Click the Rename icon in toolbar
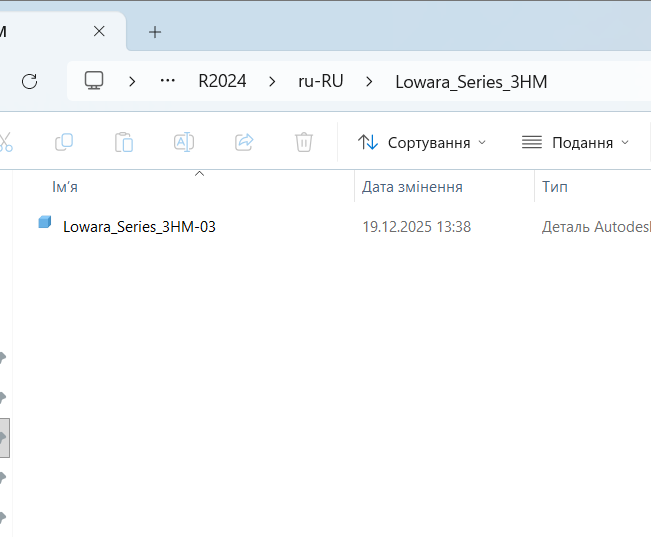 (x=184, y=142)
